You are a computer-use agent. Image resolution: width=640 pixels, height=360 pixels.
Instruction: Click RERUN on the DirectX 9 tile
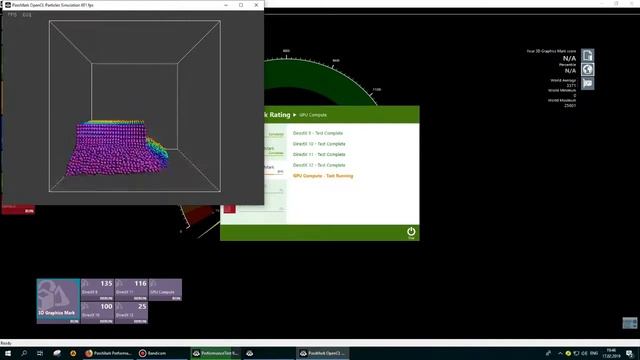coord(106,298)
